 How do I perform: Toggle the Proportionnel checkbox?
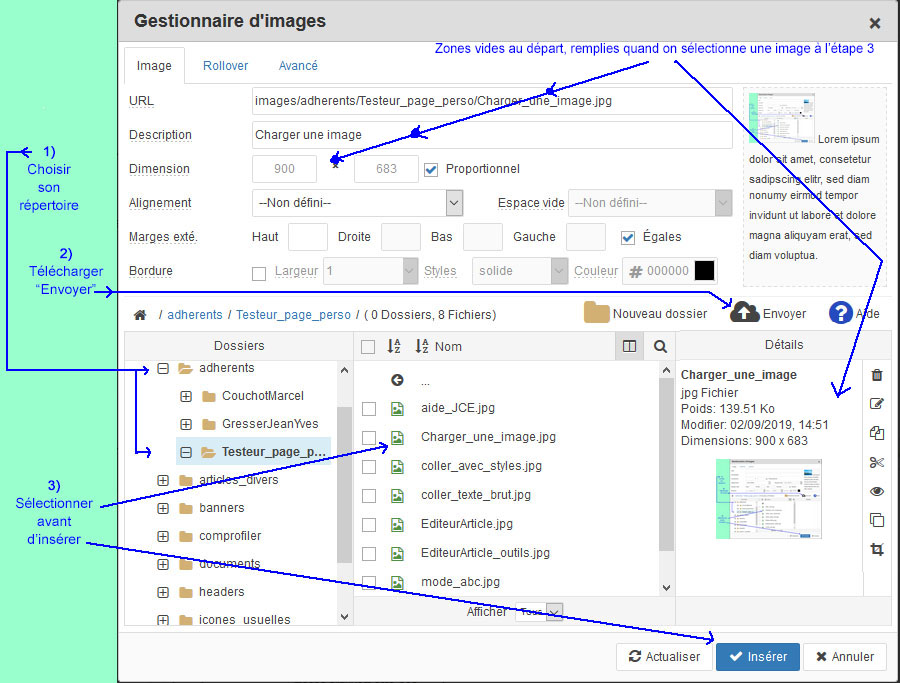coord(431,169)
